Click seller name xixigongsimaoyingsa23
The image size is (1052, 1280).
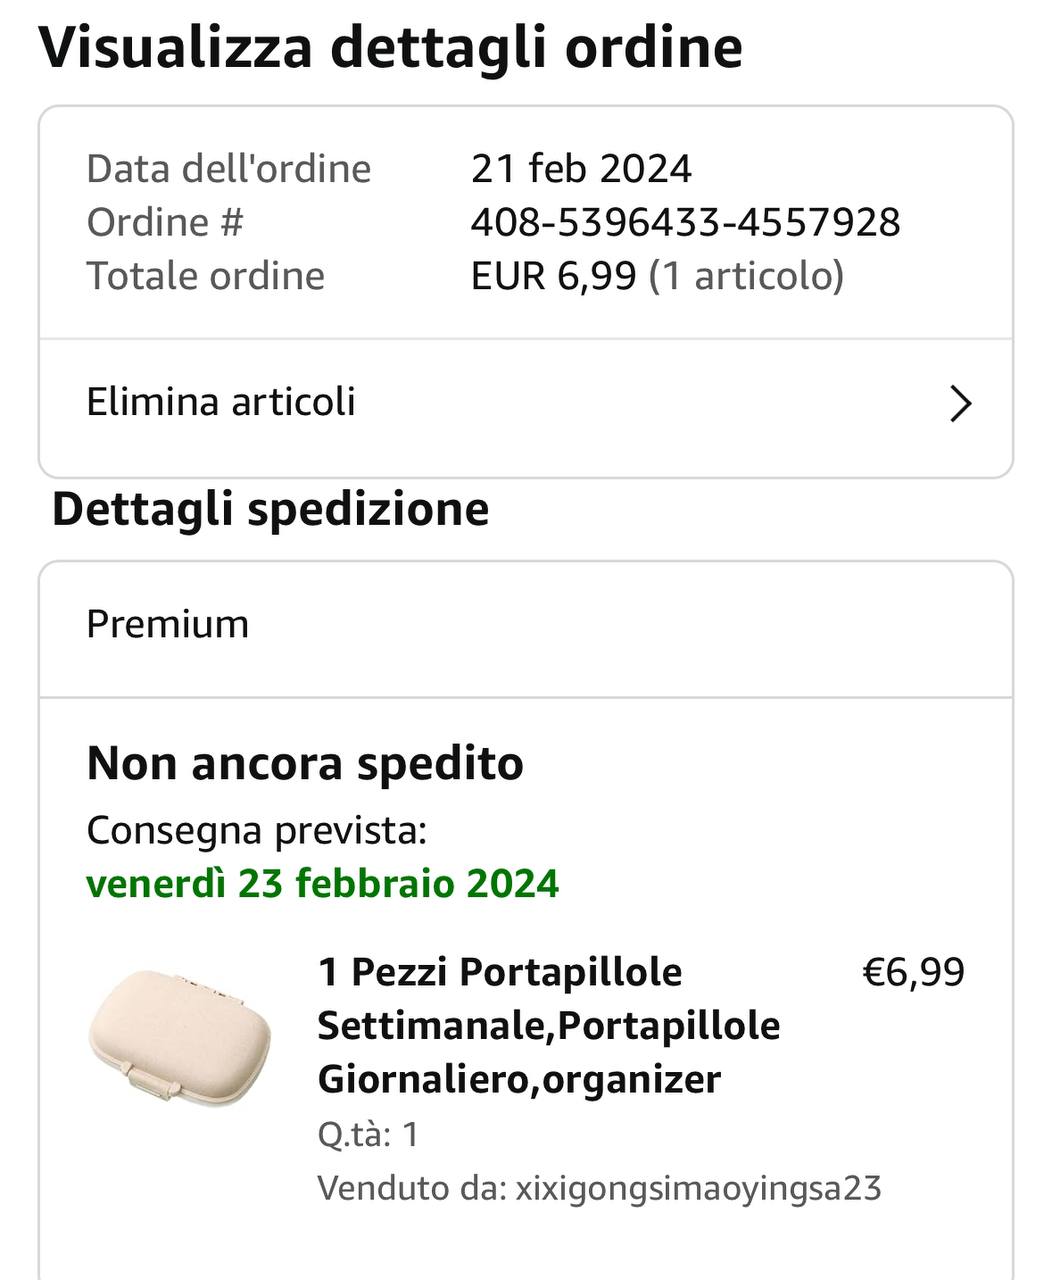[698, 1188]
